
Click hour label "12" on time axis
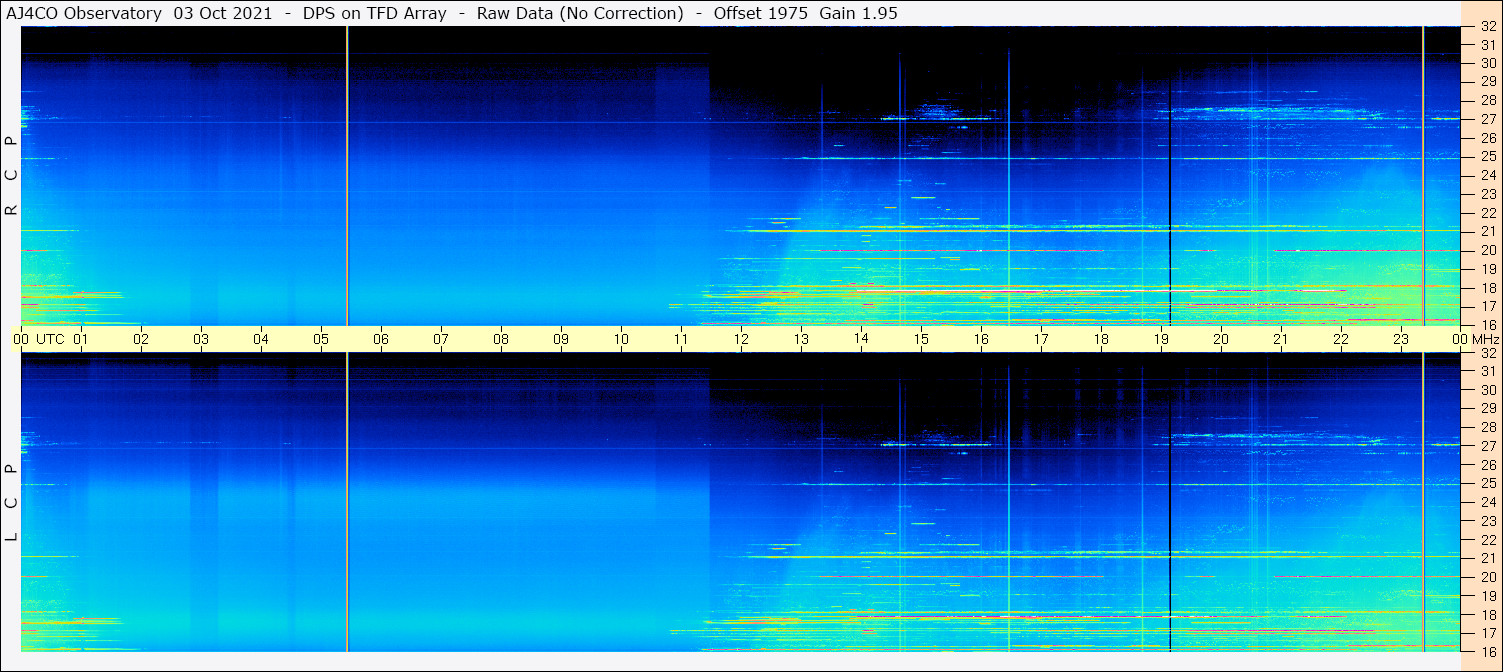pos(741,339)
